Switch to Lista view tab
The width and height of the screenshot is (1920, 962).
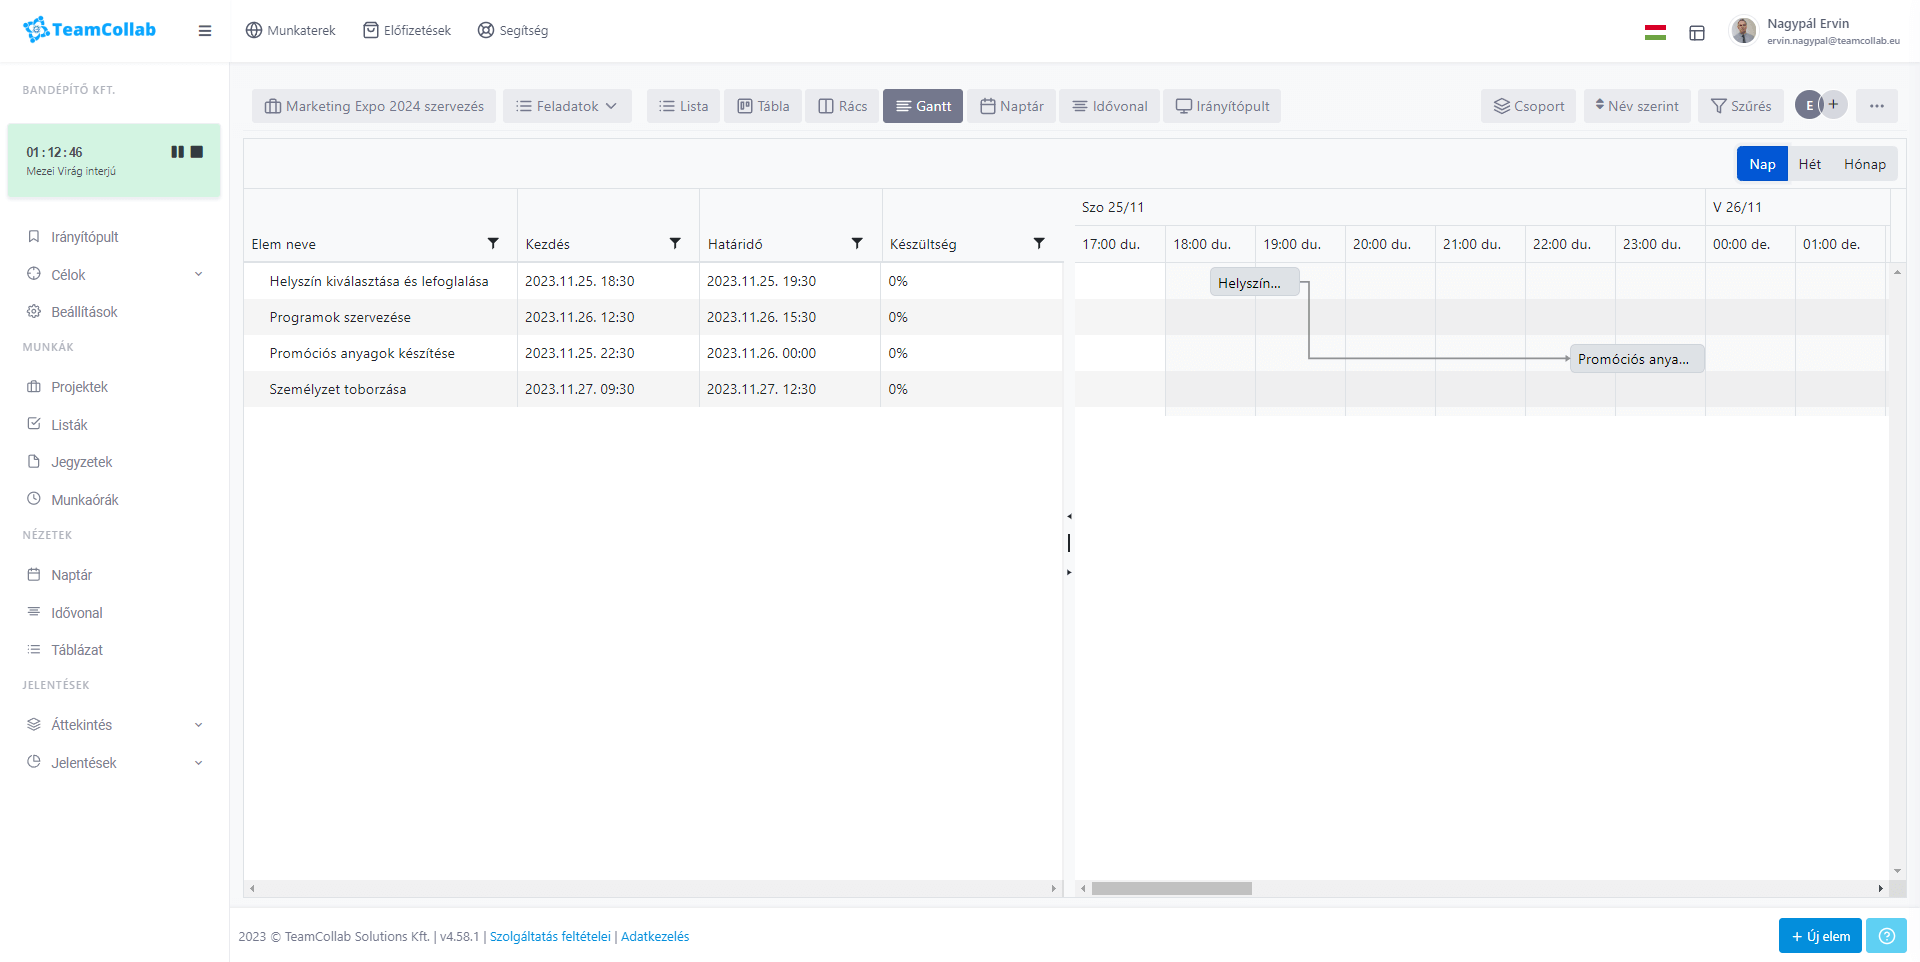click(x=683, y=106)
